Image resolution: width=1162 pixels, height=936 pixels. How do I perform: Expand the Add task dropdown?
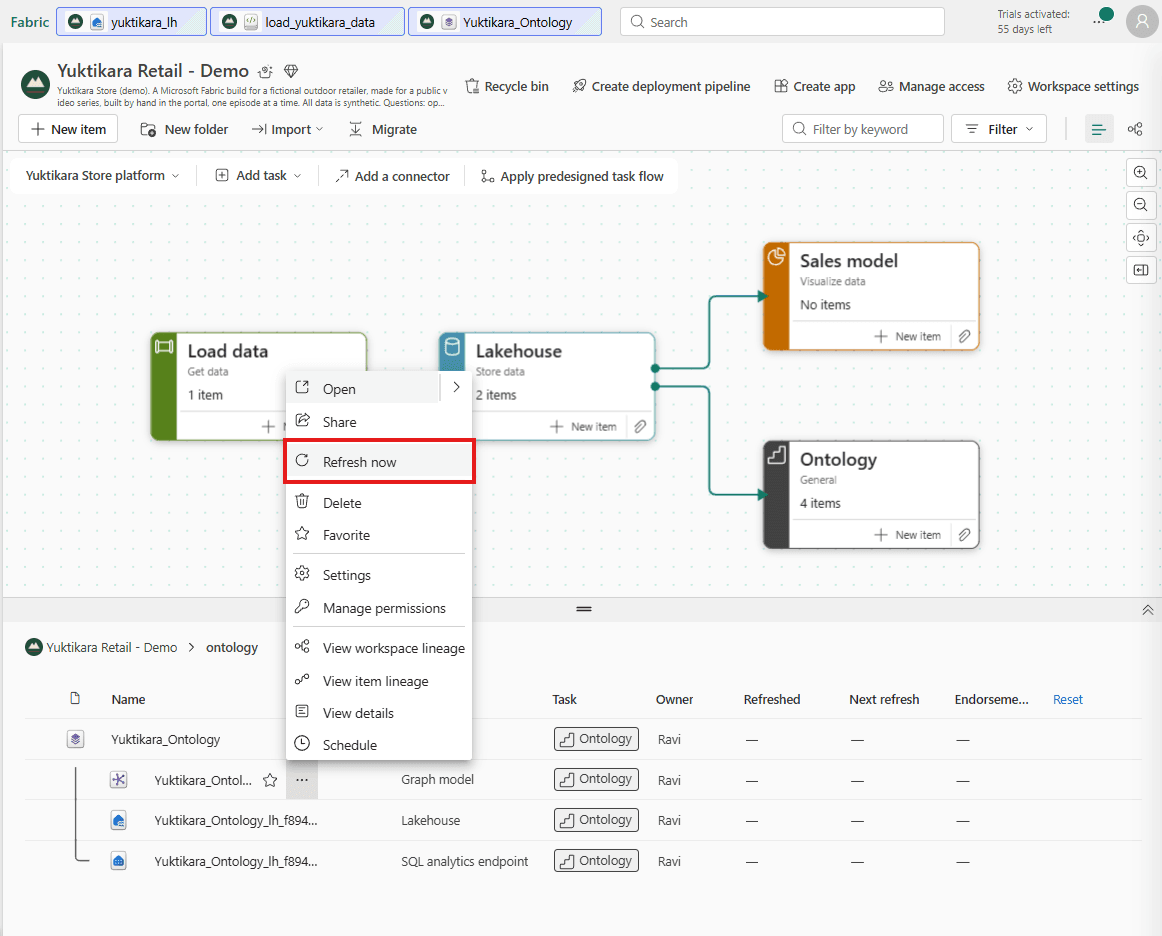pos(259,176)
